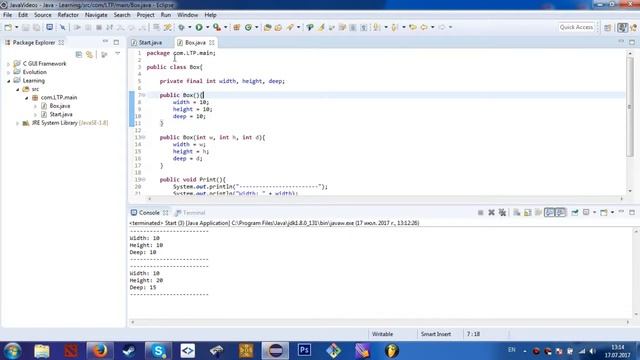
Task: Click Collapse All in Package Explorer
Action: [x=79, y=55]
